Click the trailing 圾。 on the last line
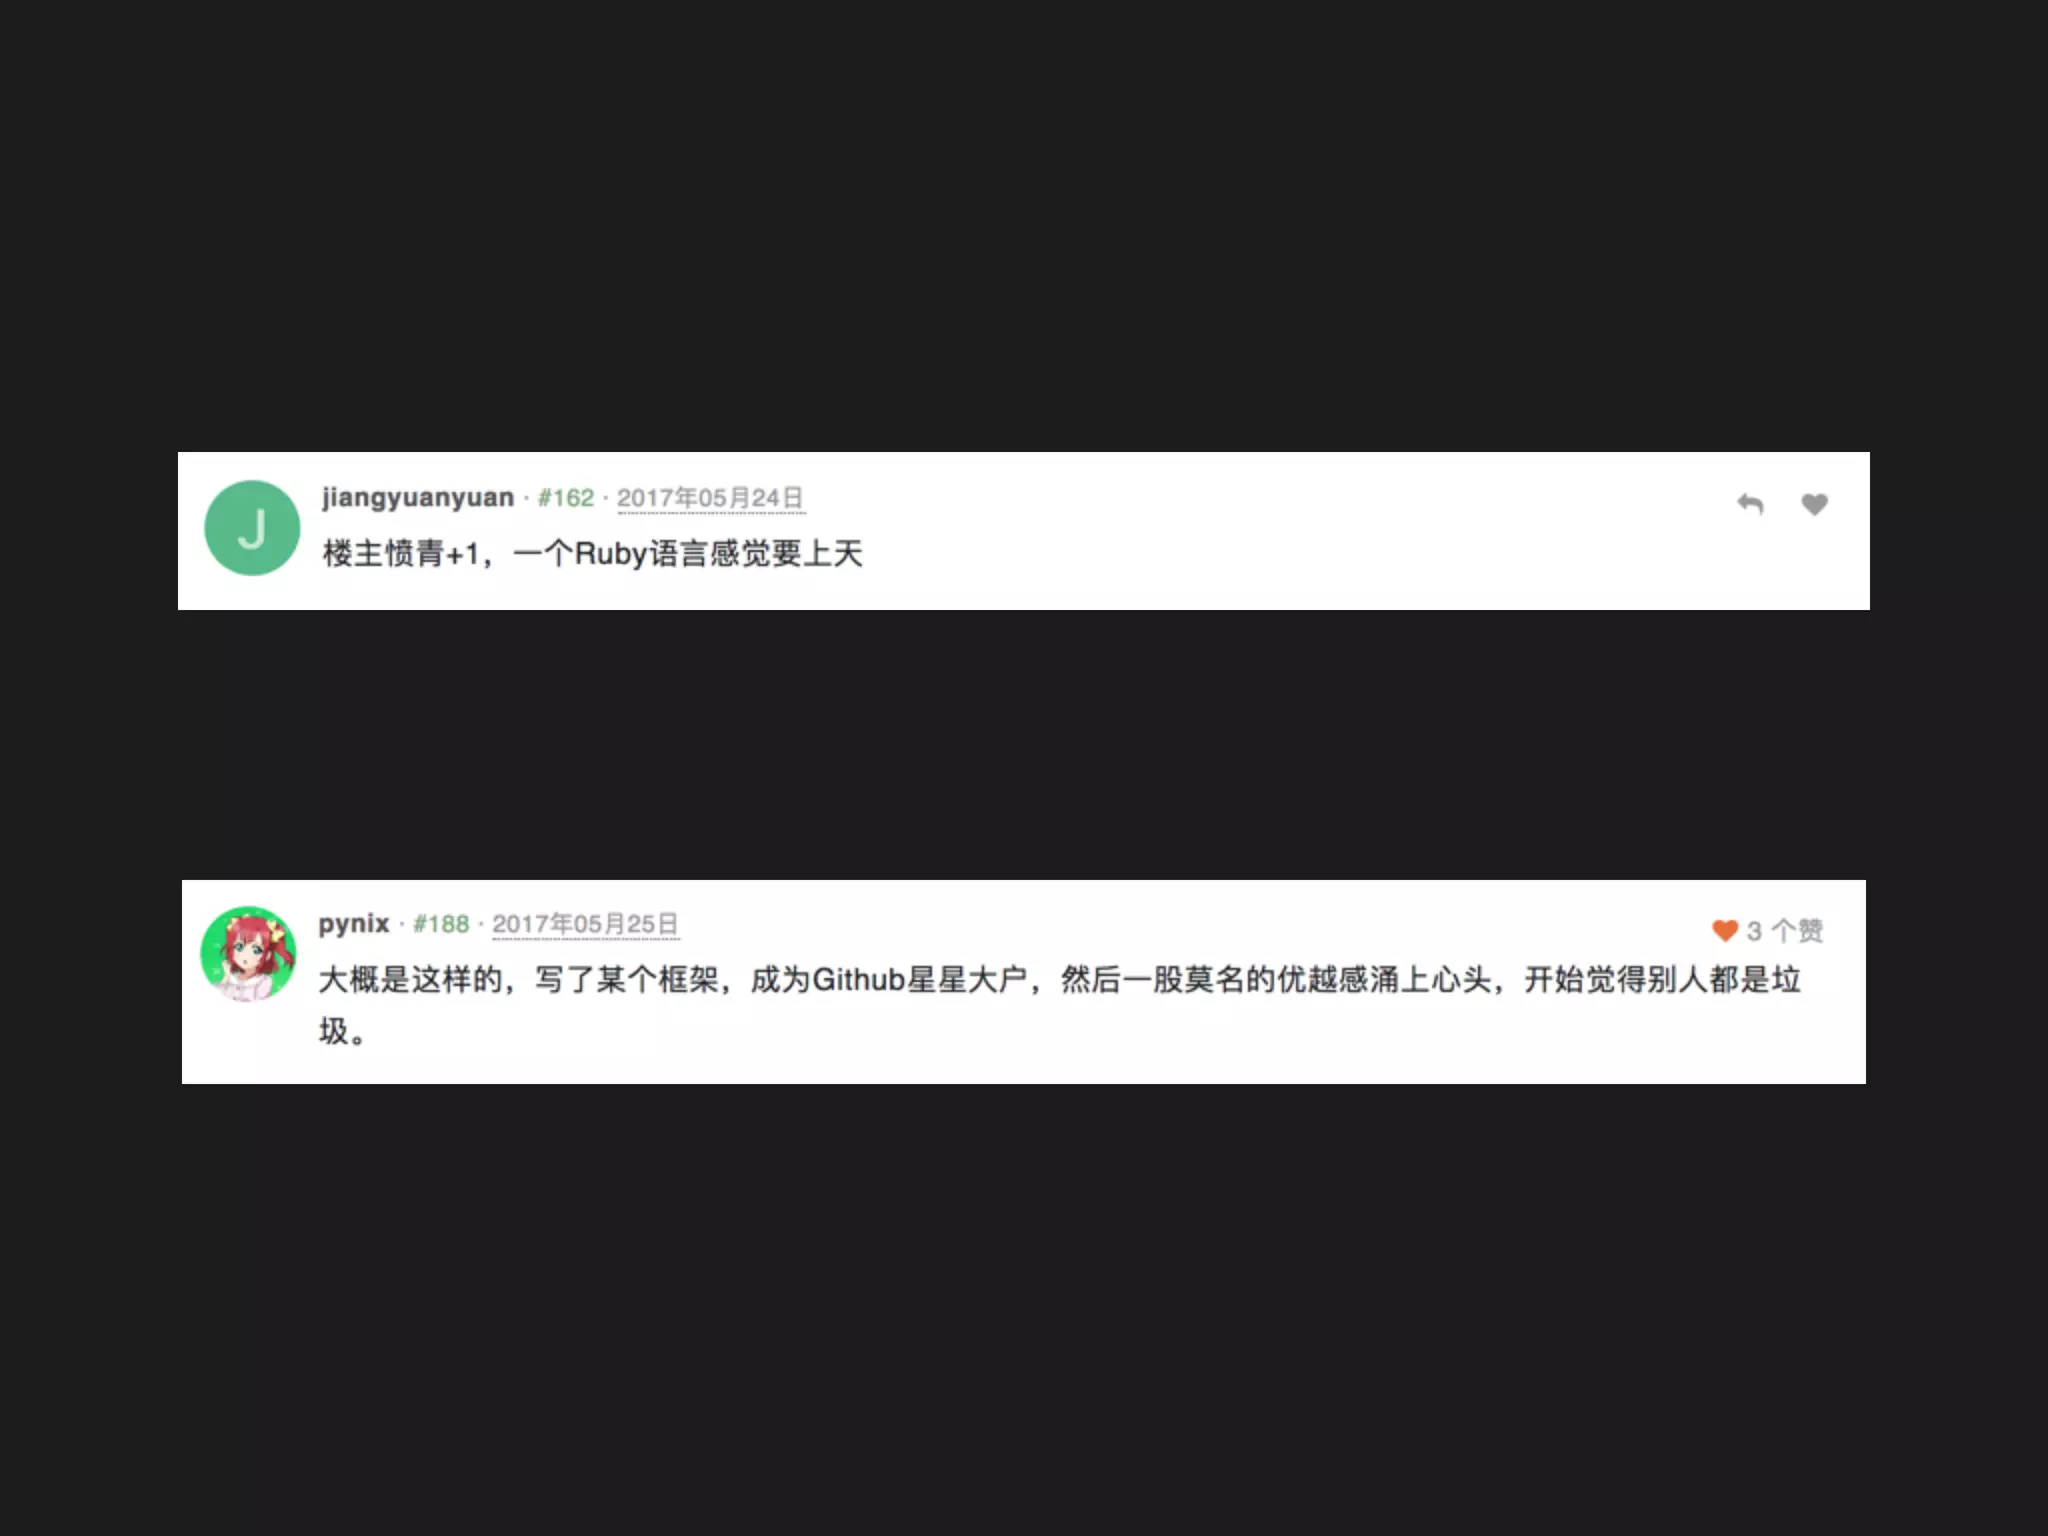The image size is (2048, 1536). tap(342, 1031)
